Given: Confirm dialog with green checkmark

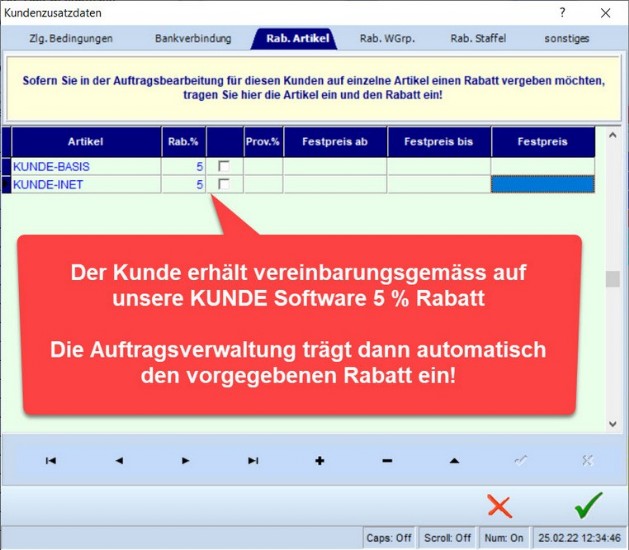Looking at the screenshot, I should tap(588, 504).
